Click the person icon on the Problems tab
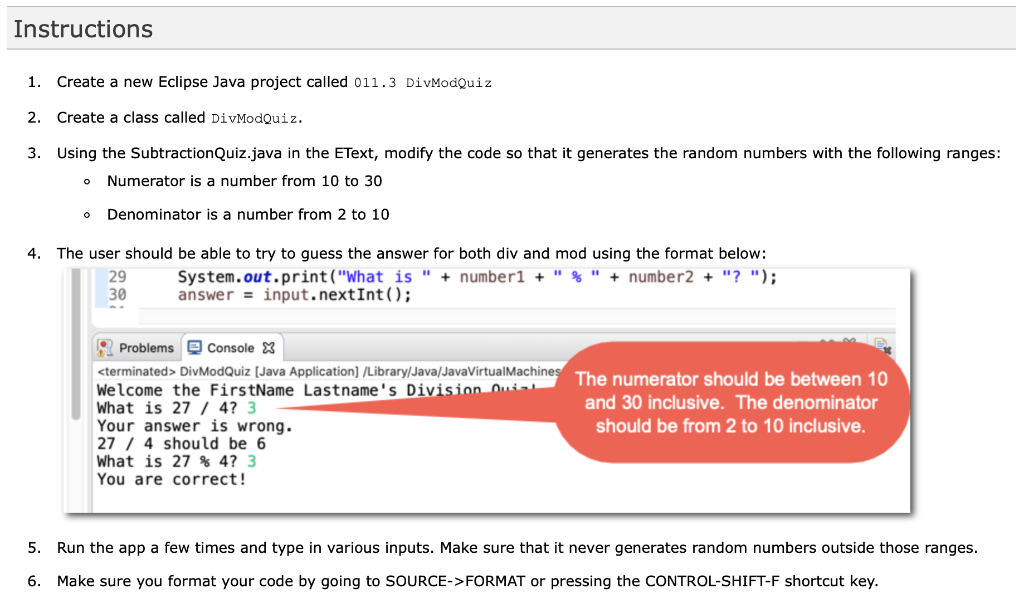The width and height of the screenshot is (1024, 603). point(104,347)
